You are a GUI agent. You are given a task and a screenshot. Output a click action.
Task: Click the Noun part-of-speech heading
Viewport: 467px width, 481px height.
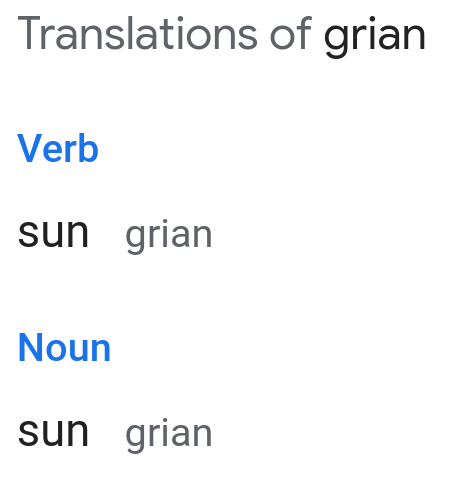coord(64,347)
